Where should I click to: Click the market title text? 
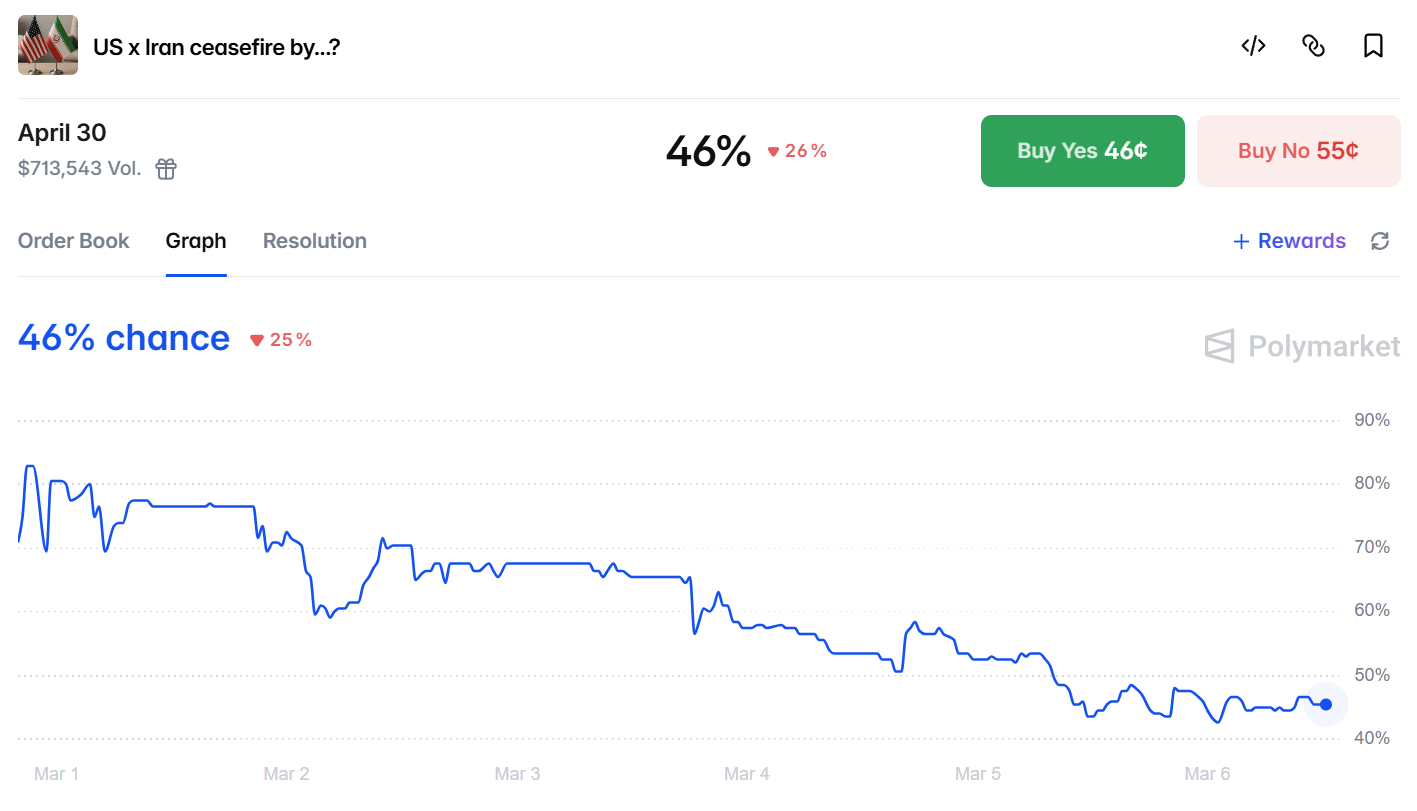click(216, 46)
